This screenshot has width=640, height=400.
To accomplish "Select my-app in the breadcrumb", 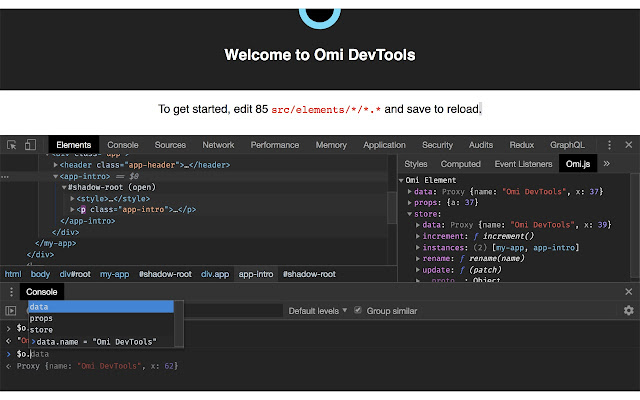I will pyautogui.click(x=114, y=274).
